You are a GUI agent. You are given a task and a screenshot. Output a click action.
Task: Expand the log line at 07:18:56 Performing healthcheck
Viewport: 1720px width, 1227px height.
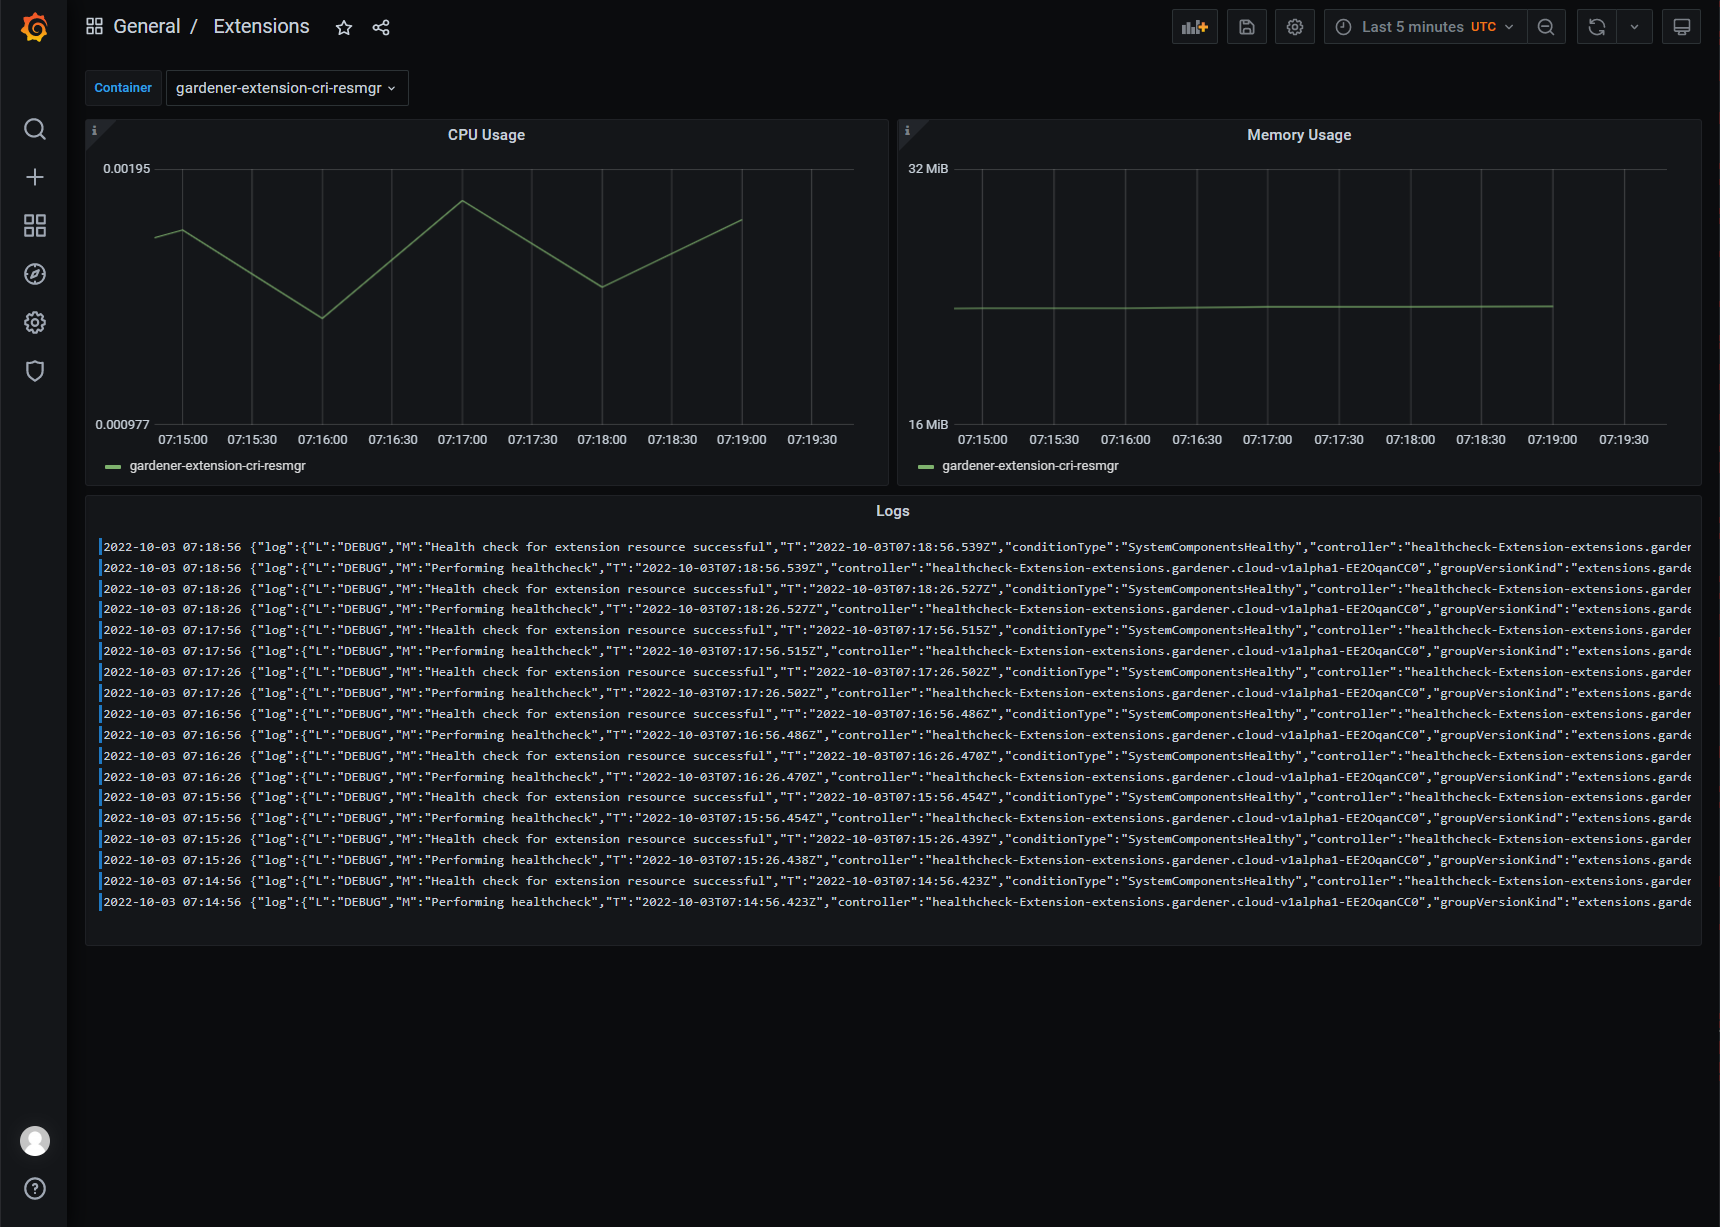click(x=895, y=568)
